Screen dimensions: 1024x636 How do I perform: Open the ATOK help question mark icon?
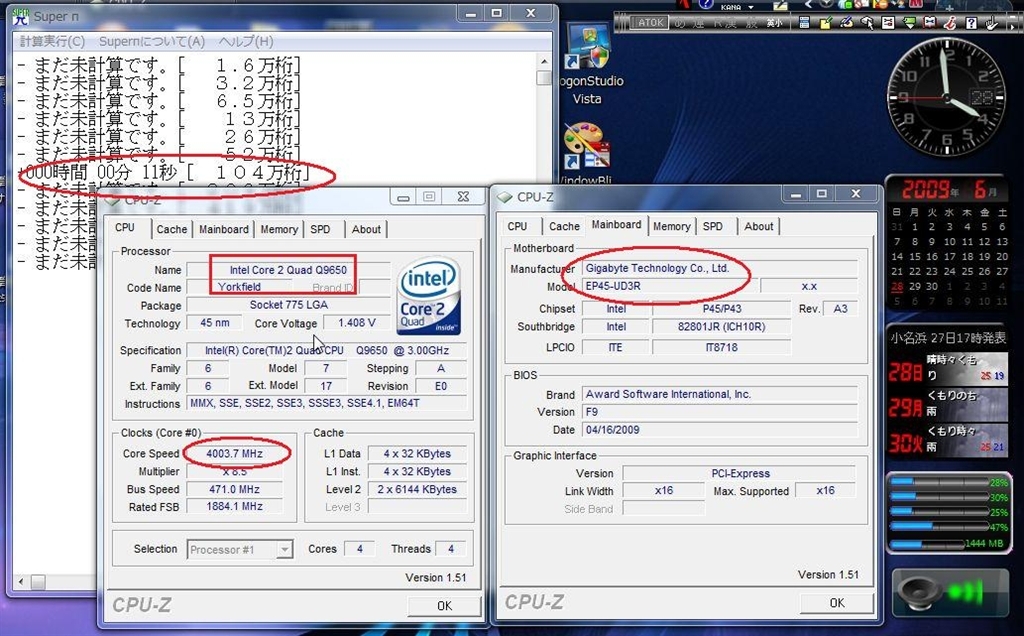[971, 23]
